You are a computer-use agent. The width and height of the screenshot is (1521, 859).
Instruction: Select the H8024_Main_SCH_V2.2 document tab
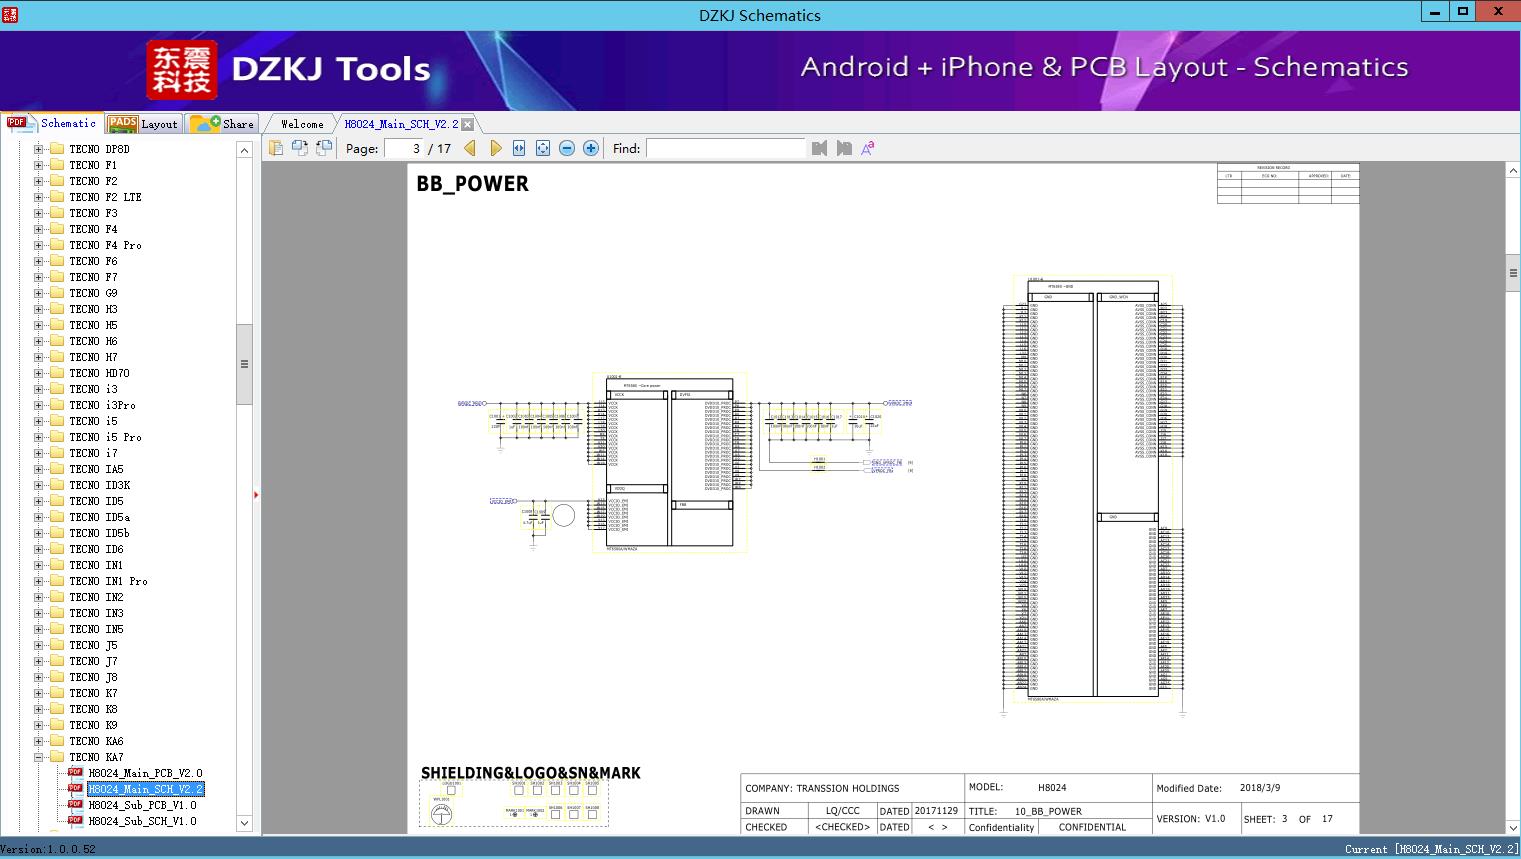point(401,124)
